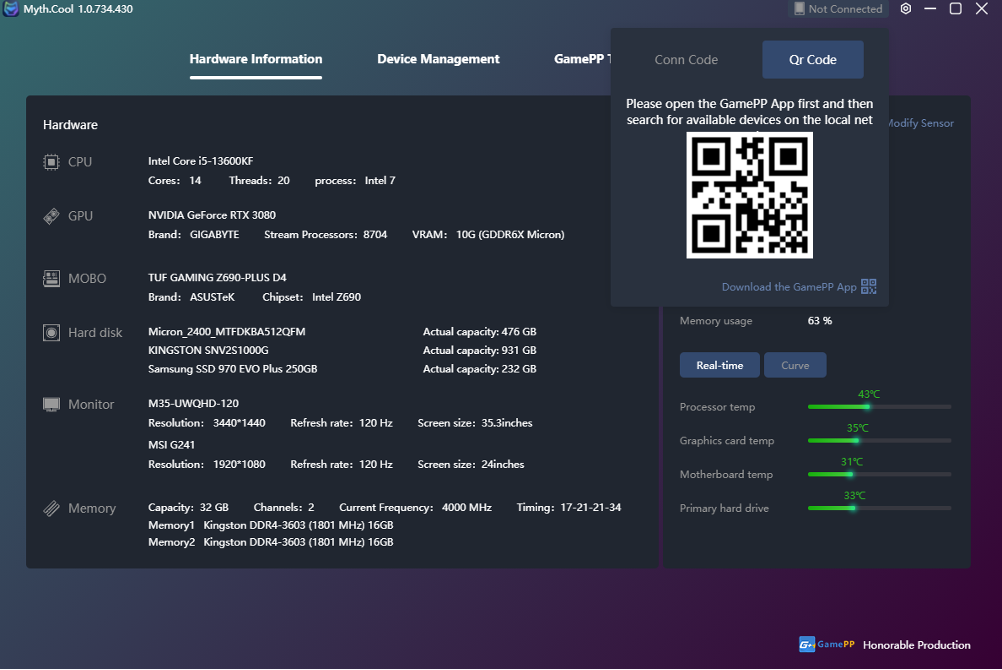The width and height of the screenshot is (1002, 670).
Task: Click the GamePP logo at bottom right
Action: tap(826, 644)
